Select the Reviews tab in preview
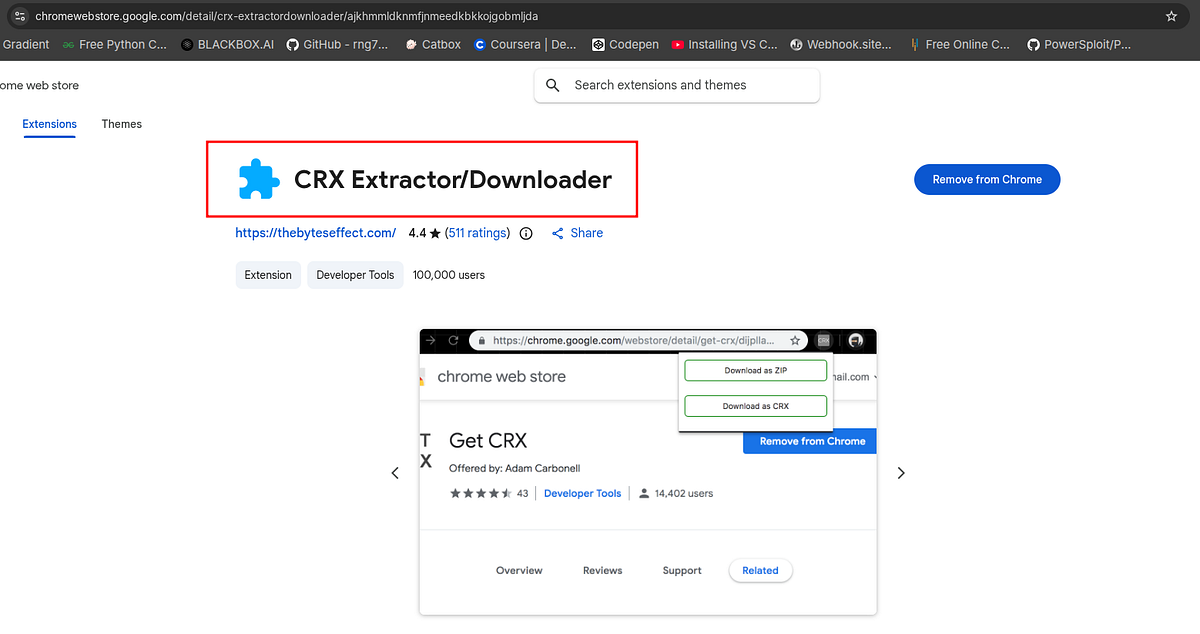The width and height of the screenshot is (1200, 634). (603, 571)
